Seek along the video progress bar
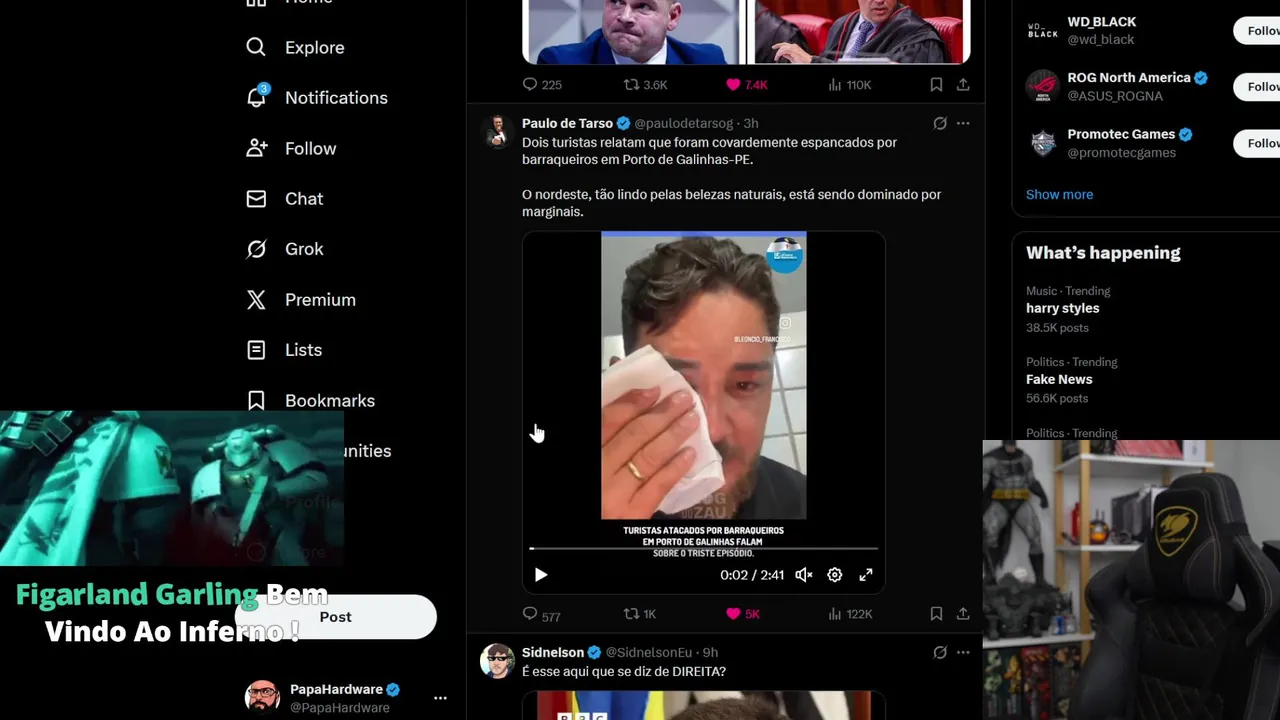The width and height of the screenshot is (1280, 720). click(x=703, y=548)
